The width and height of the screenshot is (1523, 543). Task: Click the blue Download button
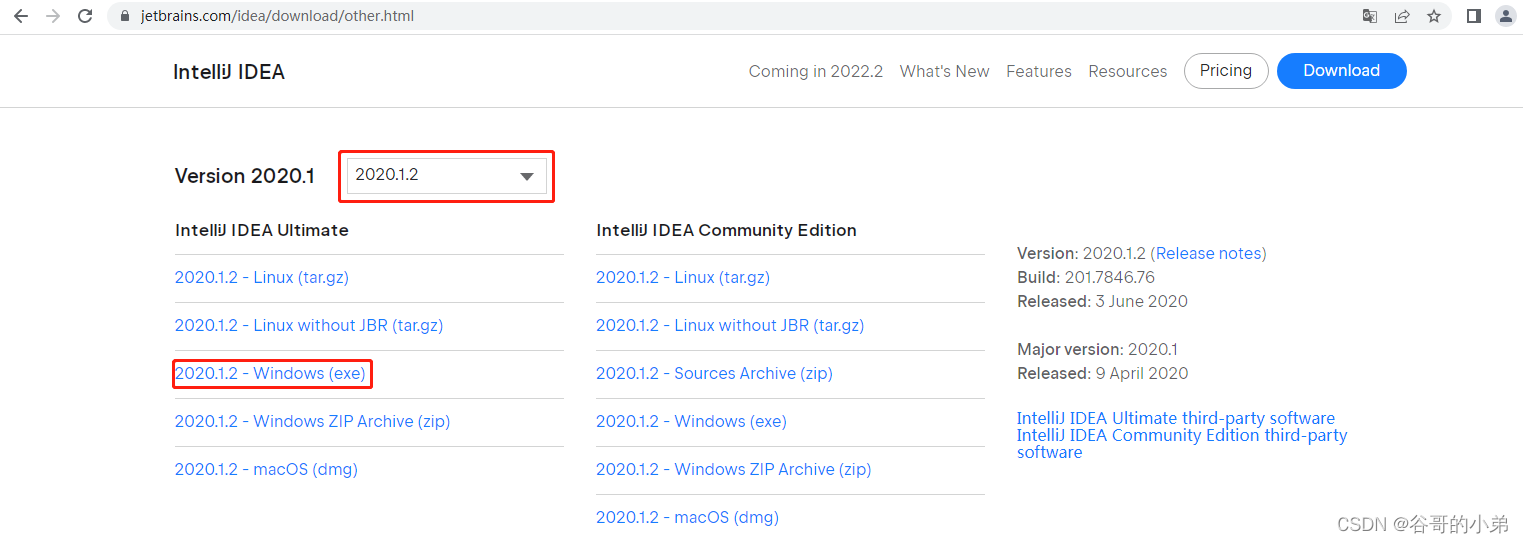point(1342,71)
